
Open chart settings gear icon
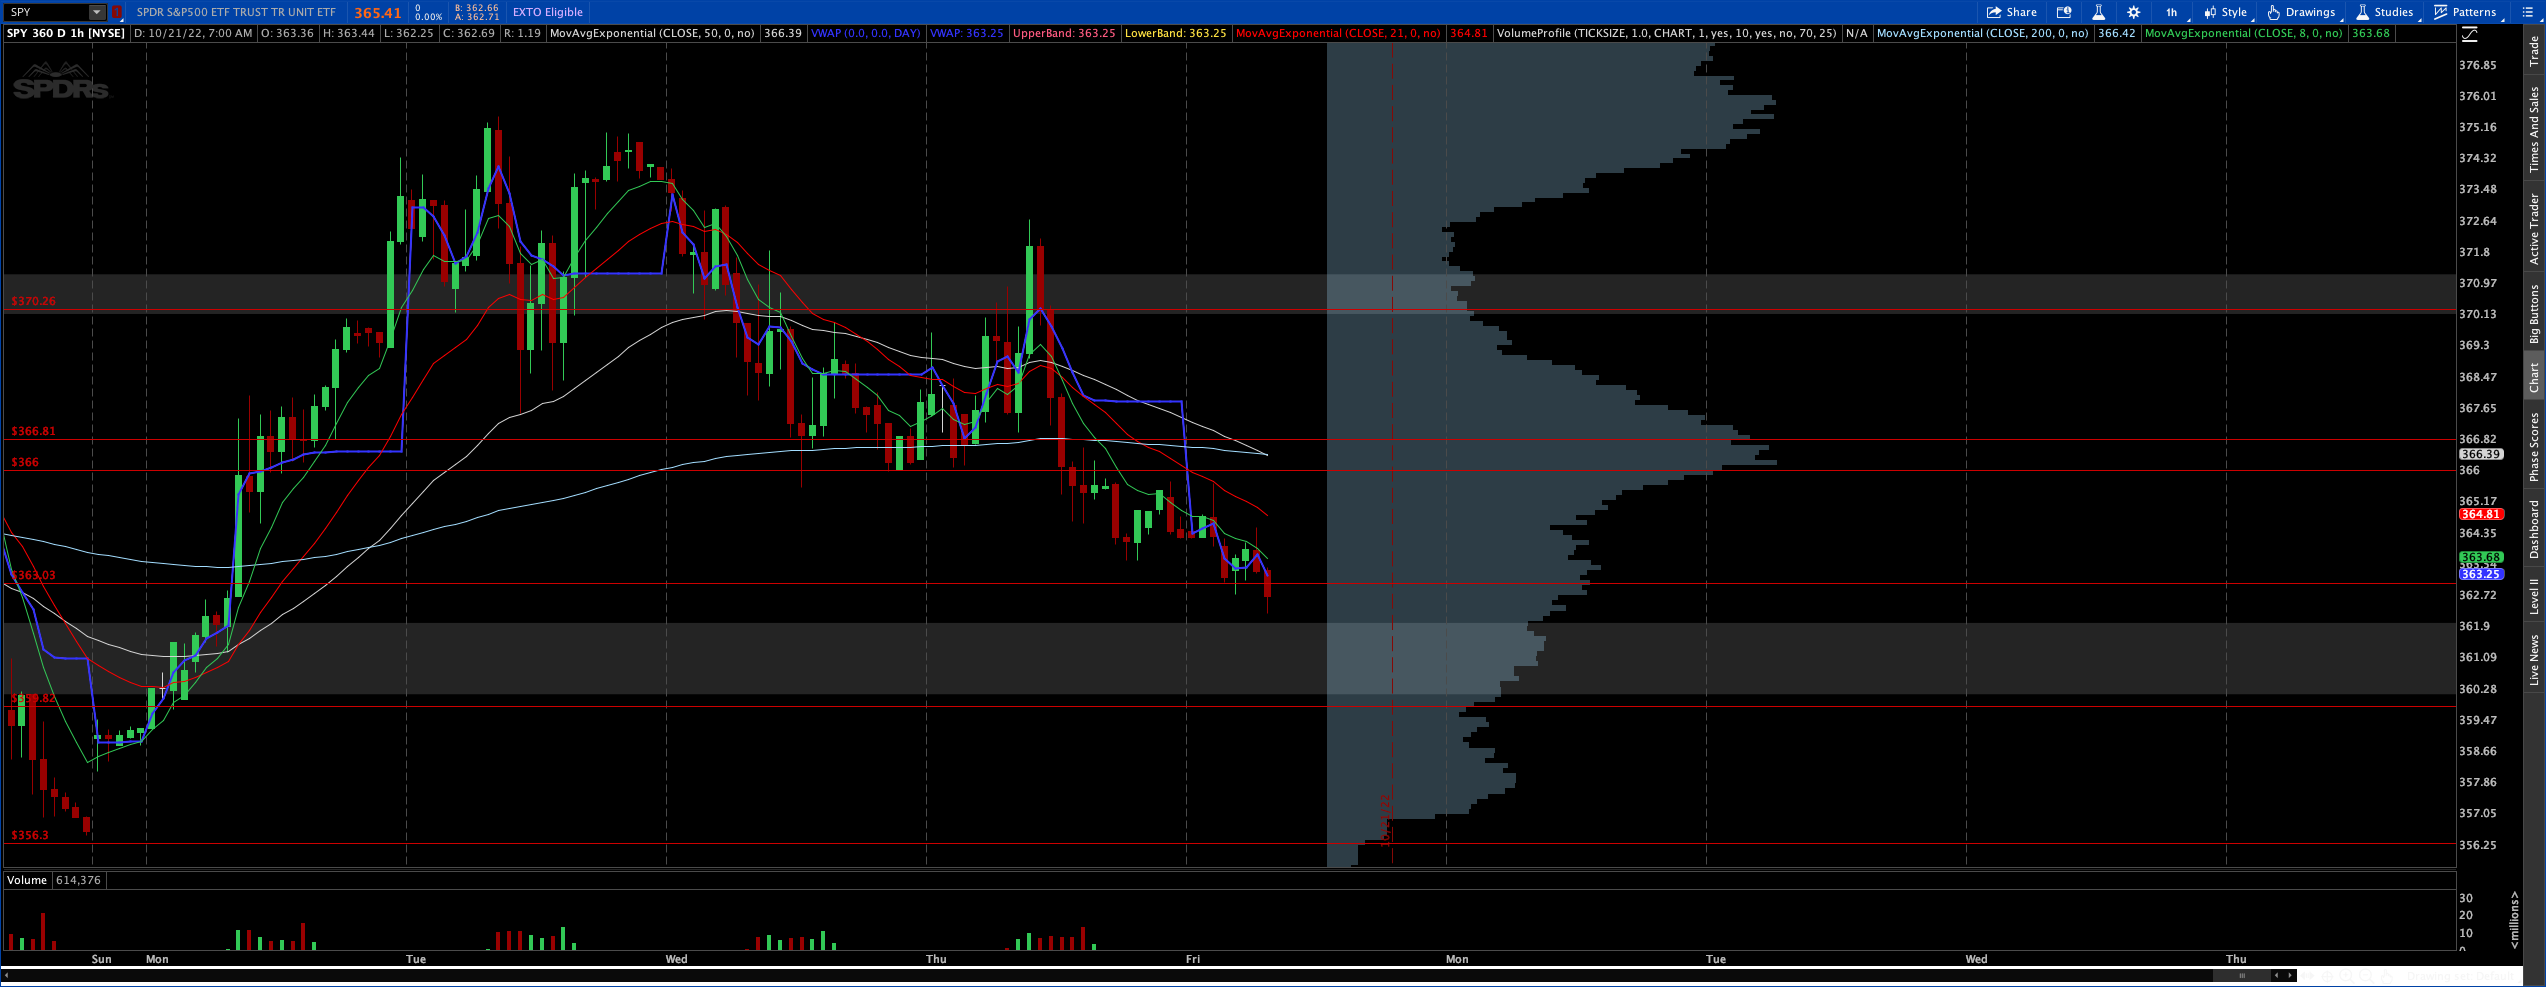click(x=2133, y=12)
